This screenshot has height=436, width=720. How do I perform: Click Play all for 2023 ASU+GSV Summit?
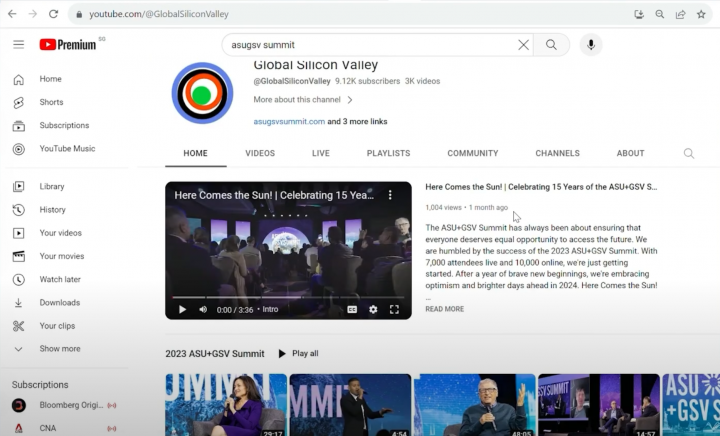pos(298,353)
